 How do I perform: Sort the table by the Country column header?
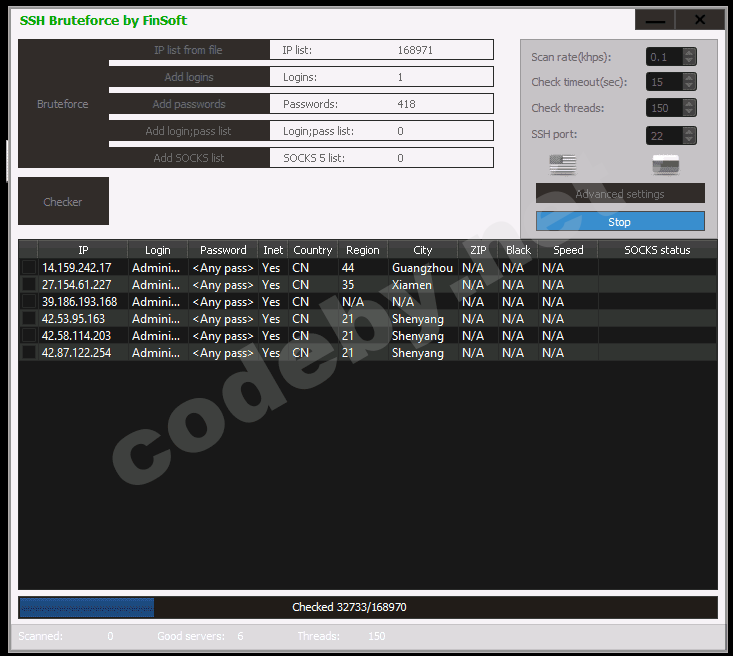[x=313, y=250]
